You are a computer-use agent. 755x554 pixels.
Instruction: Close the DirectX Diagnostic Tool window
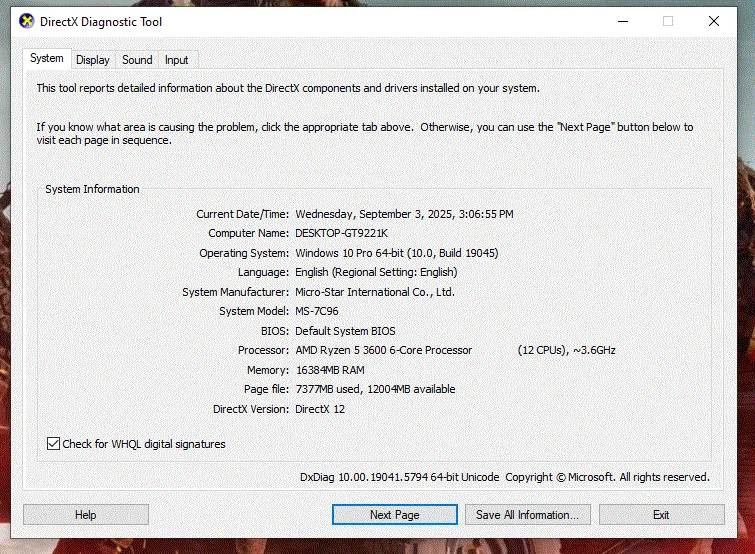coord(714,21)
